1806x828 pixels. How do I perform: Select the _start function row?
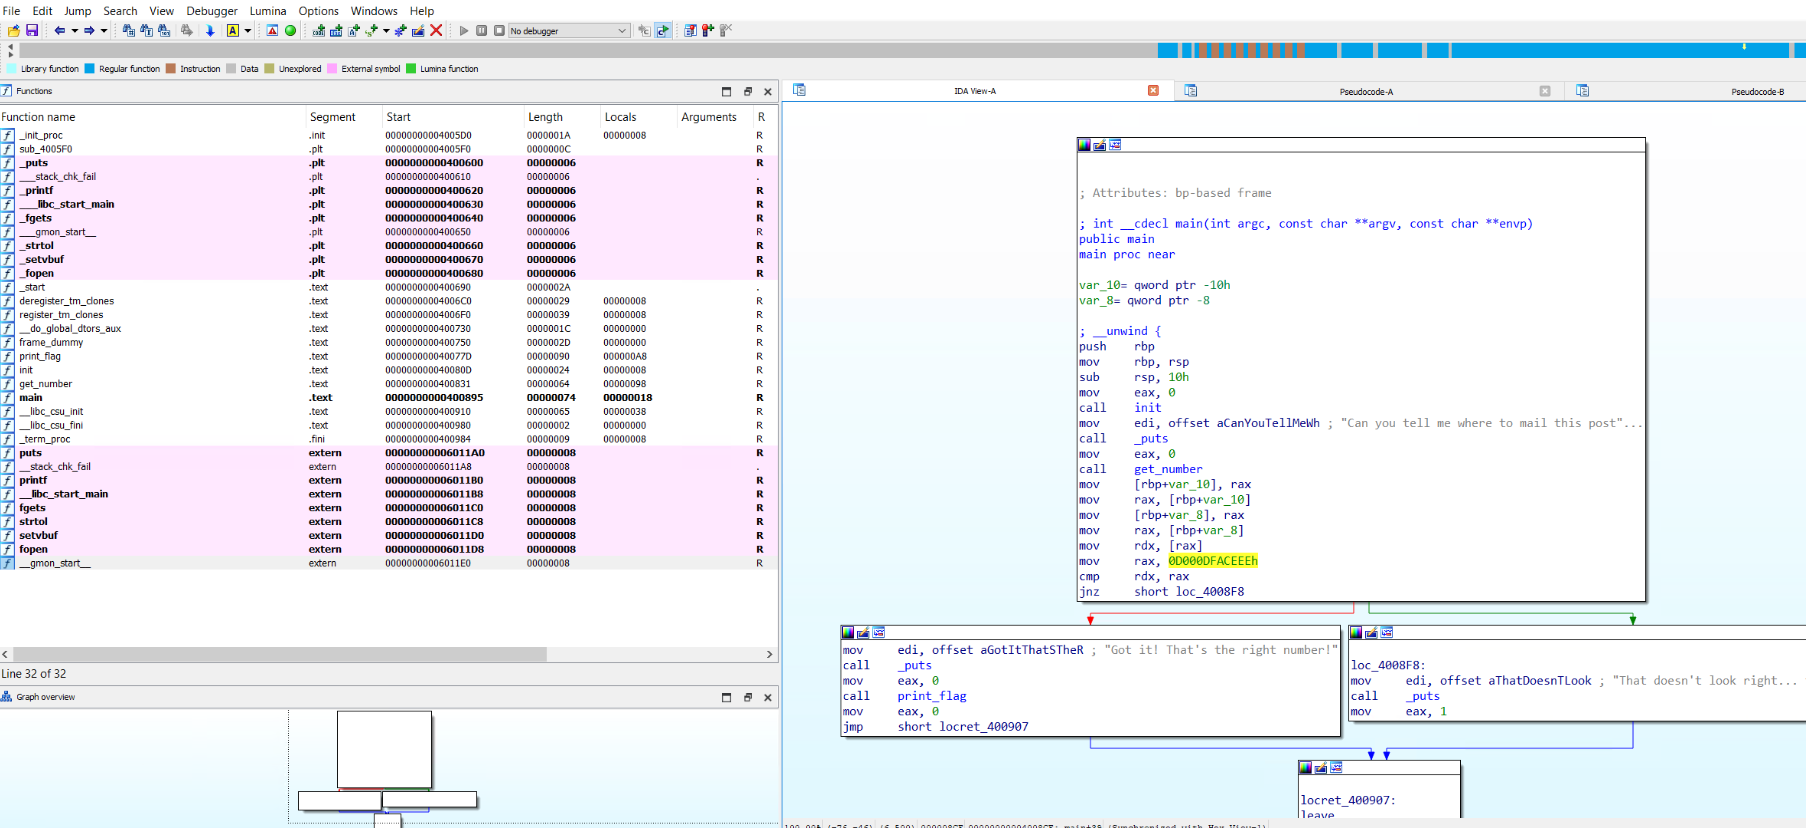click(x=388, y=287)
